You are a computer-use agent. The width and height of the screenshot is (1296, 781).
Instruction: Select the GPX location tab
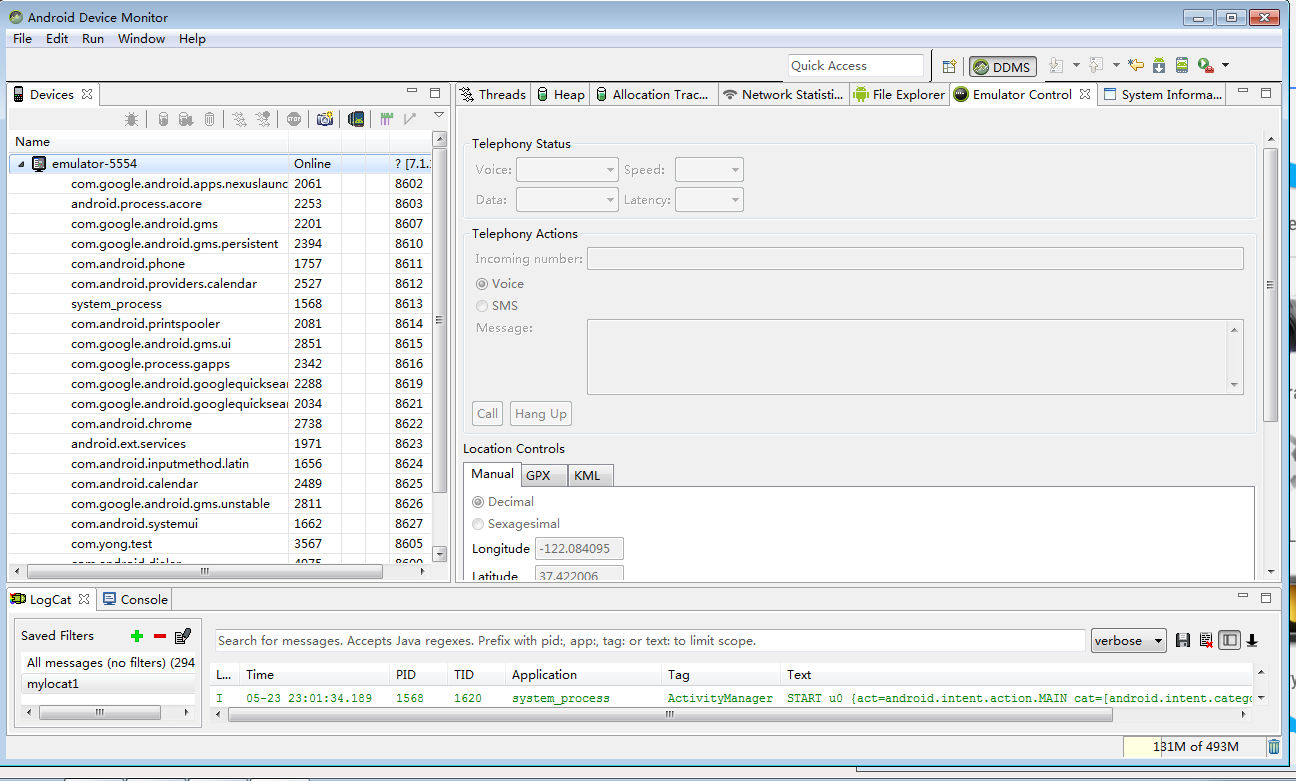coord(543,475)
